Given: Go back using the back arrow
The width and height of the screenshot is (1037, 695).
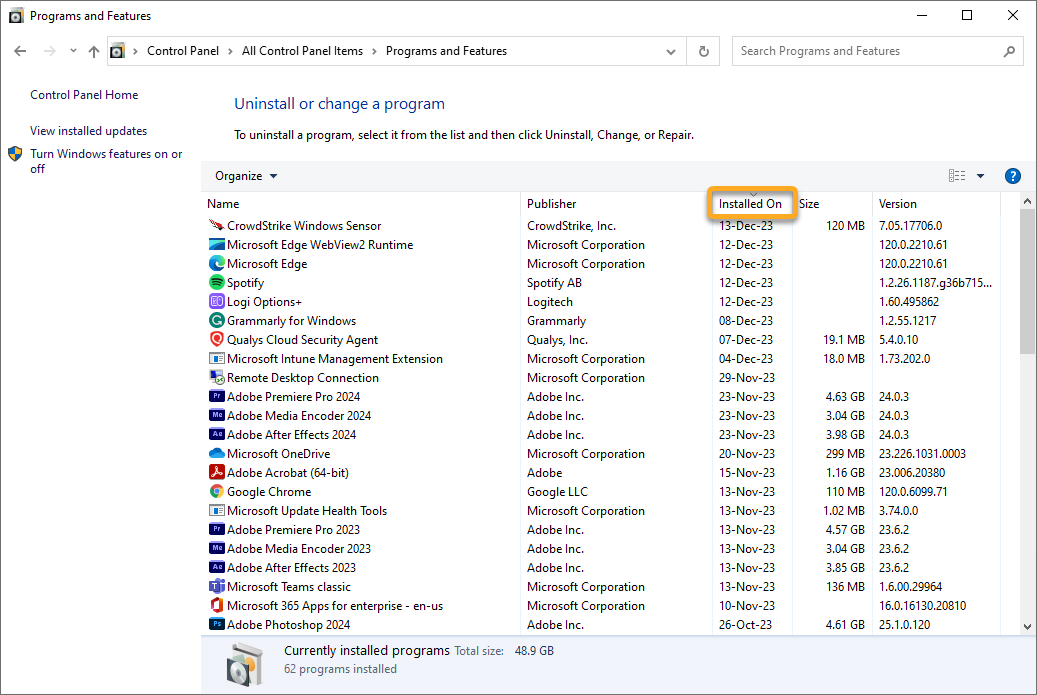Looking at the screenshot, I should [21, 51].
